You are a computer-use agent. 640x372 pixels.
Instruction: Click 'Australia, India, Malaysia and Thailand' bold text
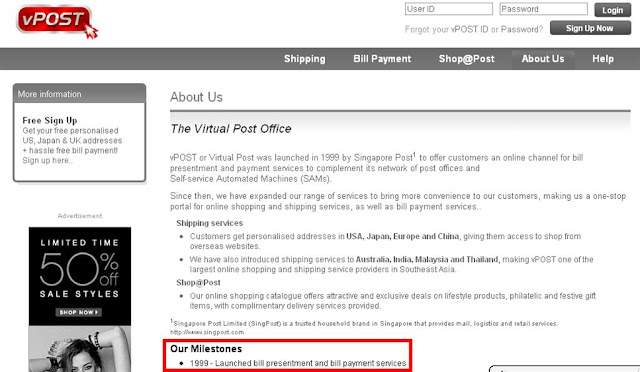point(427,259)
